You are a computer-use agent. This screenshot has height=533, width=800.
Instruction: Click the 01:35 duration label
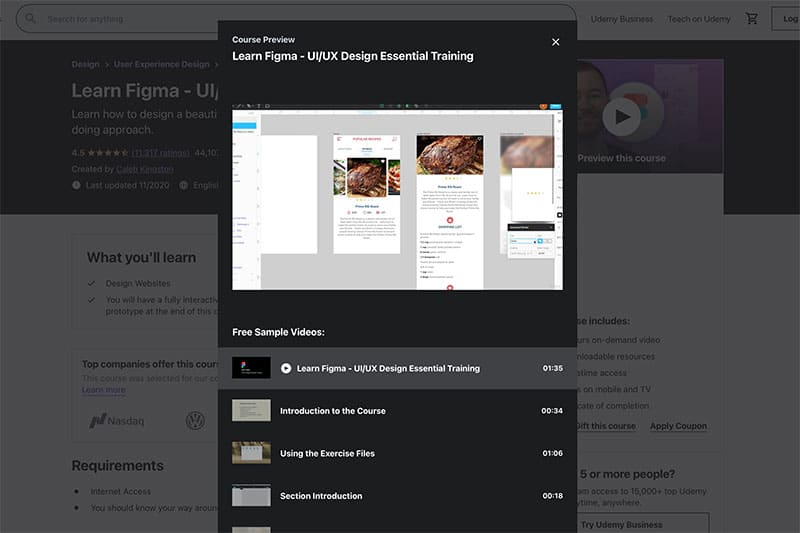tap(553, 368)
